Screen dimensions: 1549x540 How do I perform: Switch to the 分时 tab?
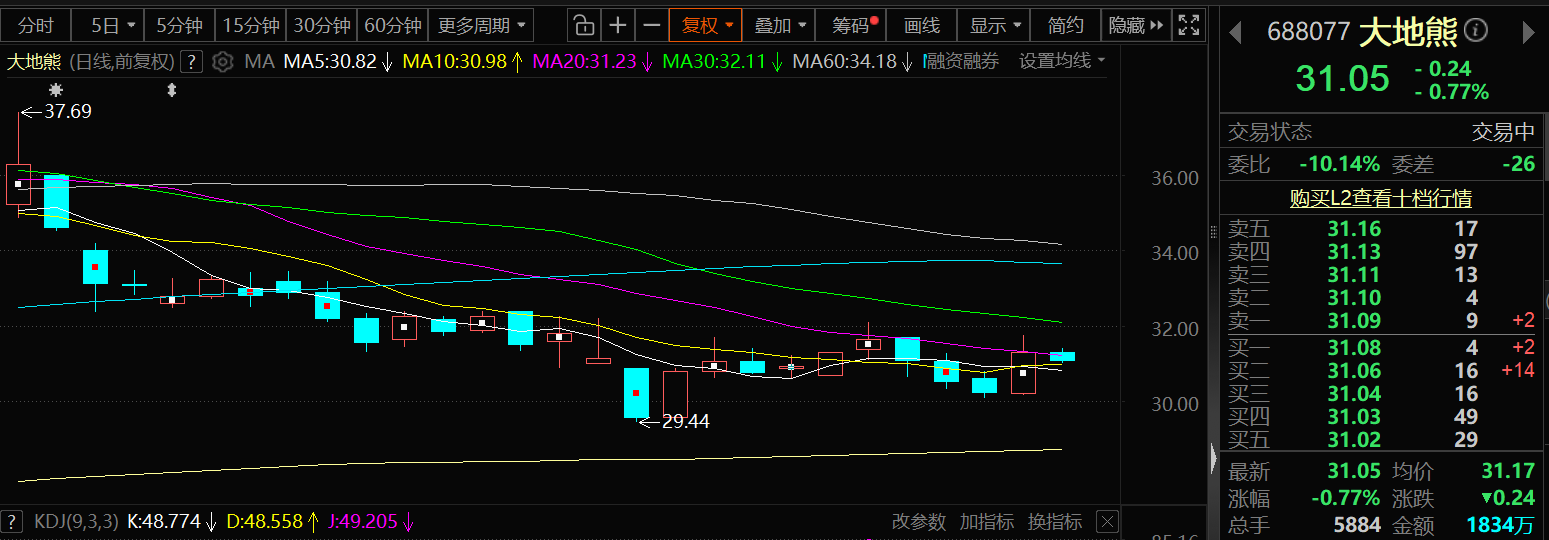(x=37, y=25)
